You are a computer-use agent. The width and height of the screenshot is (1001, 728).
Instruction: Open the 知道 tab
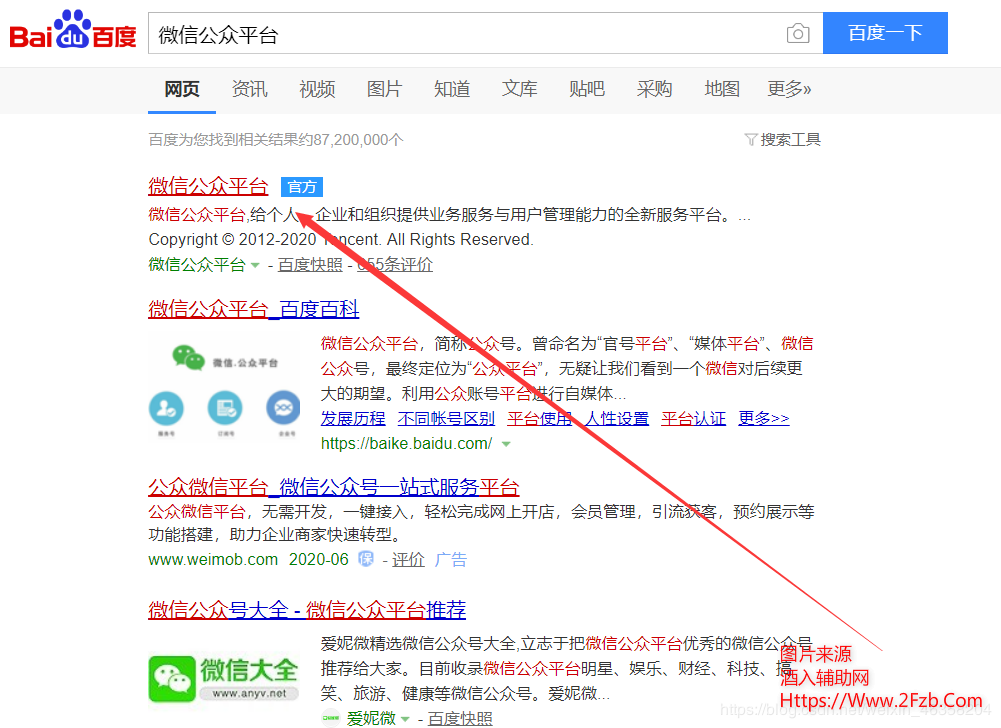pos(452,89)
